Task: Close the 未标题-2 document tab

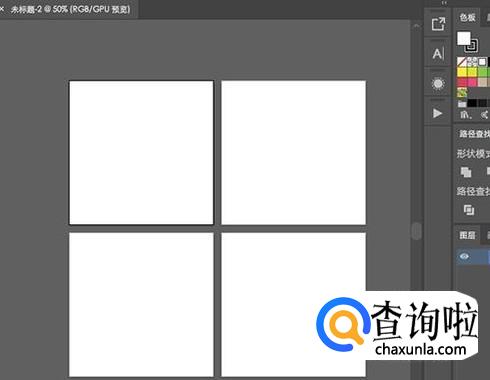Action: [x=2, y=9]
